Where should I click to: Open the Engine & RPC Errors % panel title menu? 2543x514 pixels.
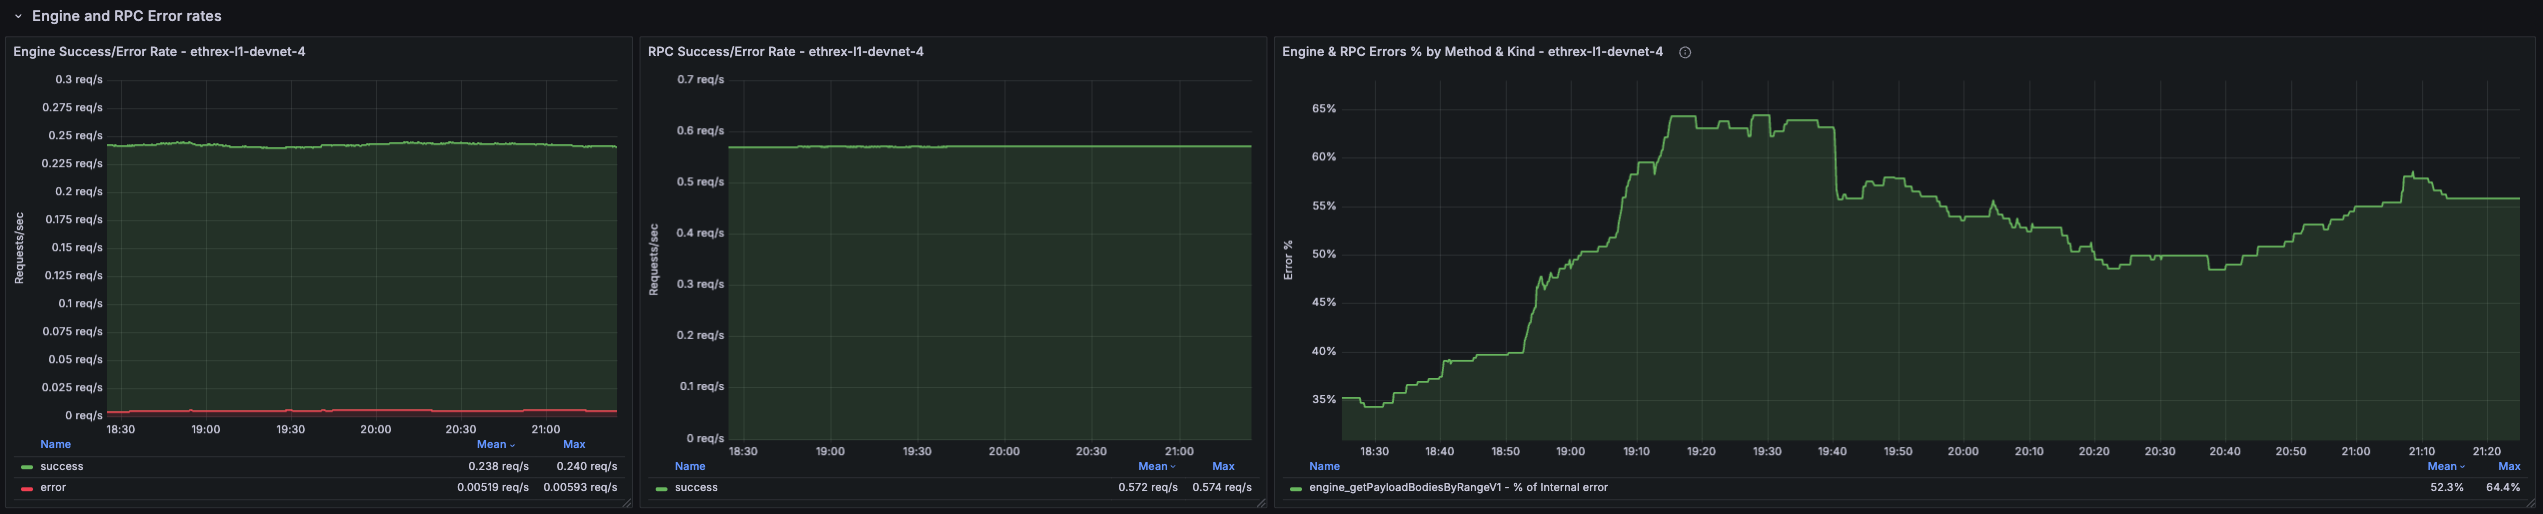(1472, 52)
